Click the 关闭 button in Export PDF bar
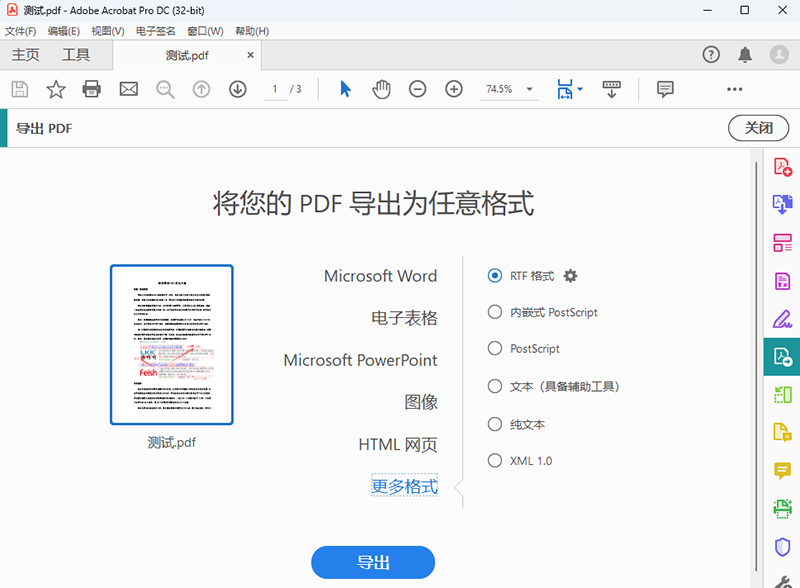 tap(758, 128)
